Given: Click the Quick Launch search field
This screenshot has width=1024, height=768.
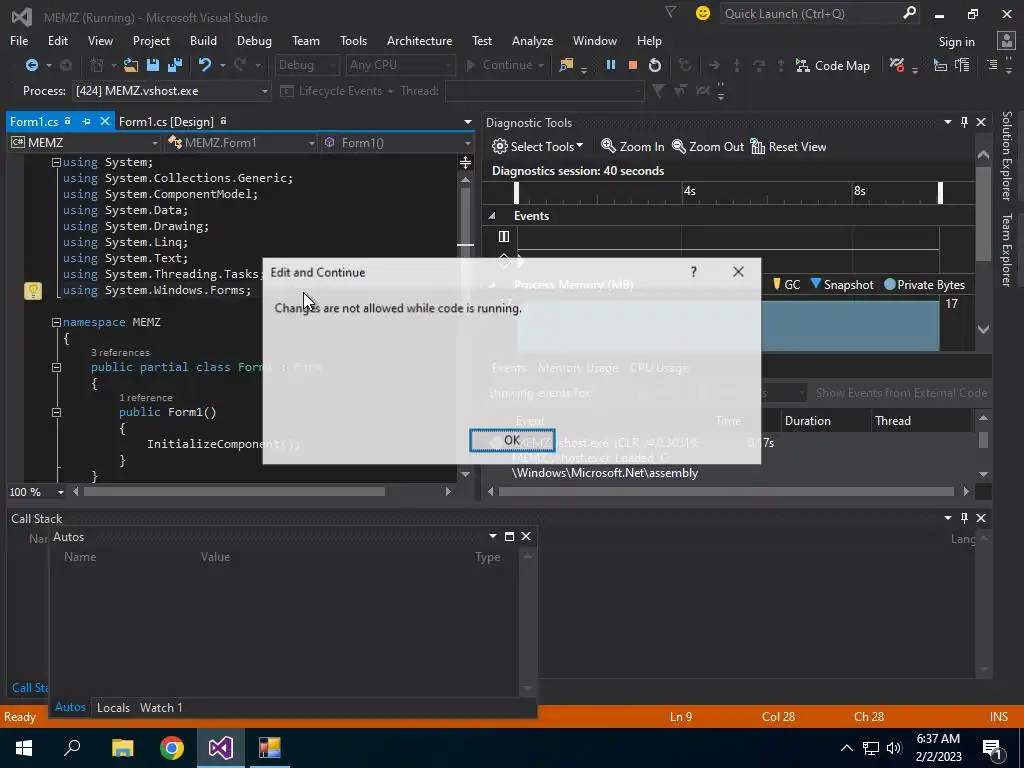Looking at the screenshot, I should click(x=820, y=14).
